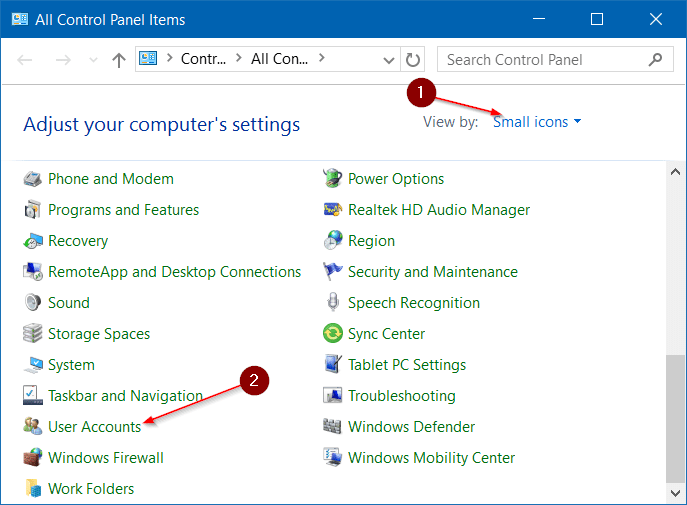The width and height of the screenshot is (687, 505).
Task: Open the Programs and Features link
Action: pyautogui.click(x=124, y=210)
